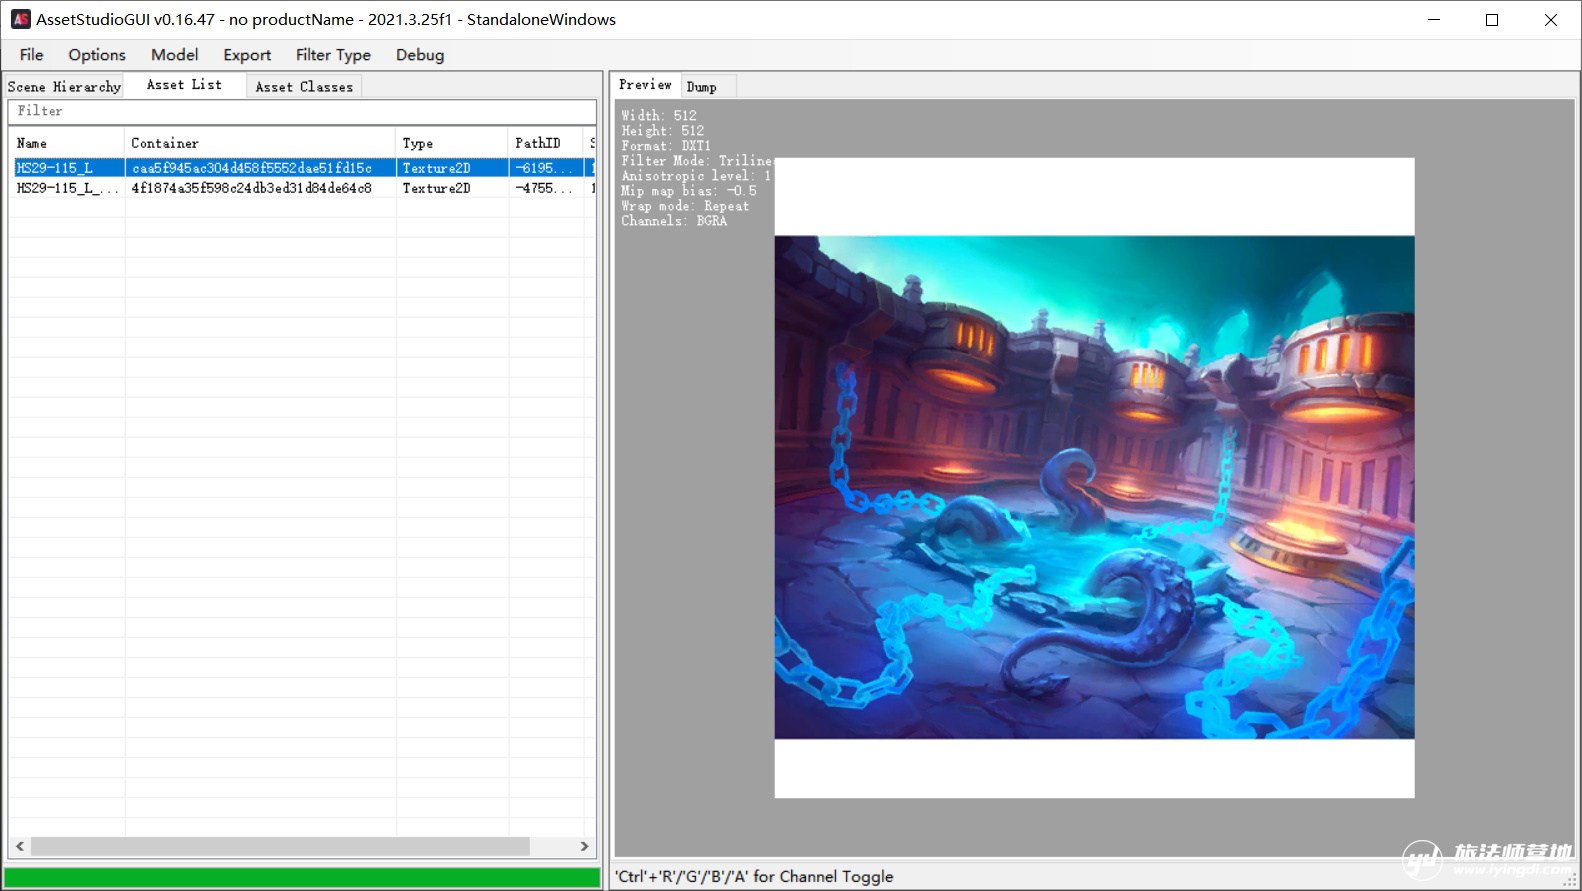Maximize the AssetStudioGUI window
Image resolution: width=1582 pixels, height=891 pixels.
(1492, 20)
